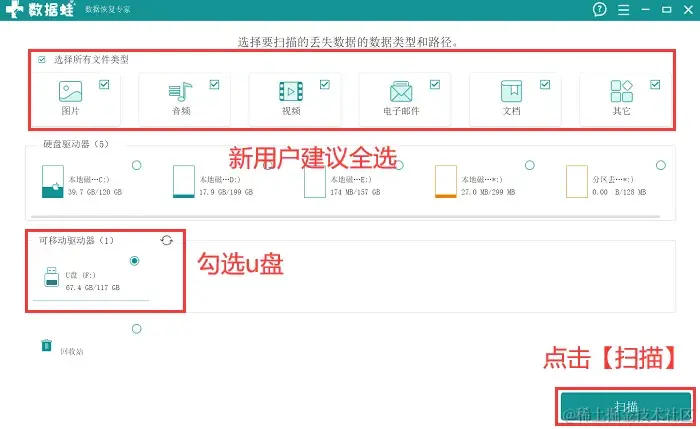Click the 回收站 label text
Screen dimensions: 700x429
pyautogui.click(x=71, y=351)
